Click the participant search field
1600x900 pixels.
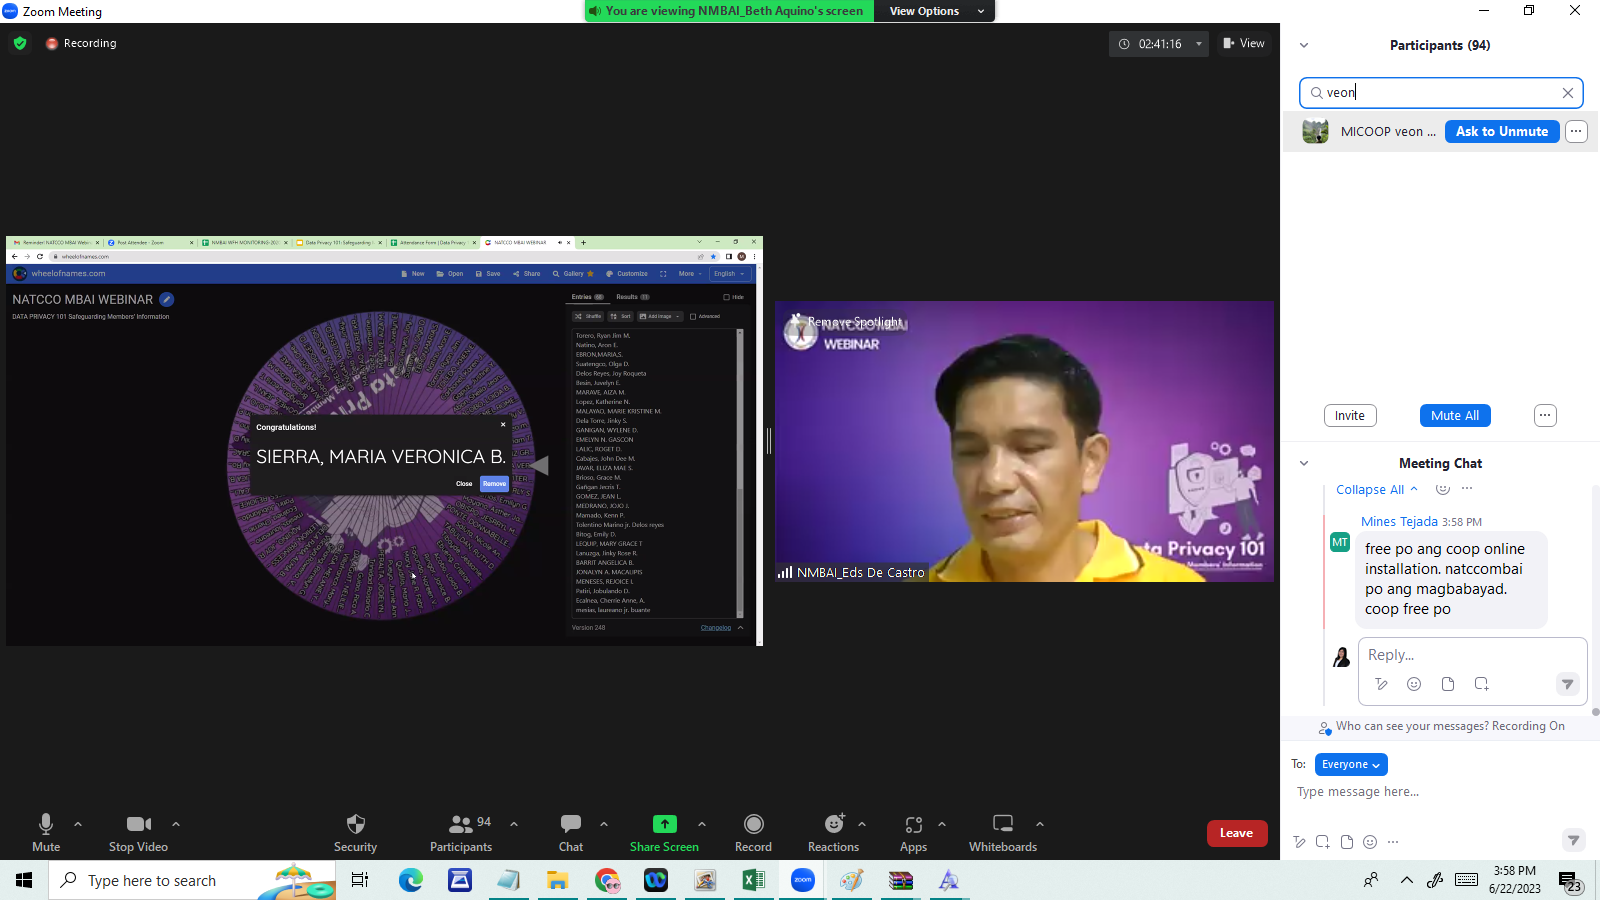tap(1441, 93)
